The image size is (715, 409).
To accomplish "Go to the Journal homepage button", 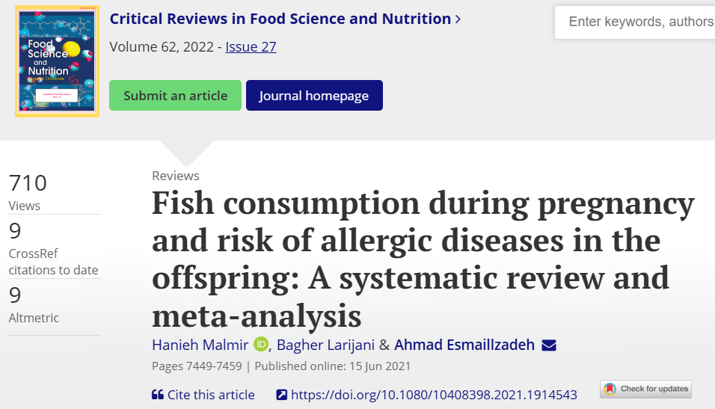I will click(x=314, y=95).
